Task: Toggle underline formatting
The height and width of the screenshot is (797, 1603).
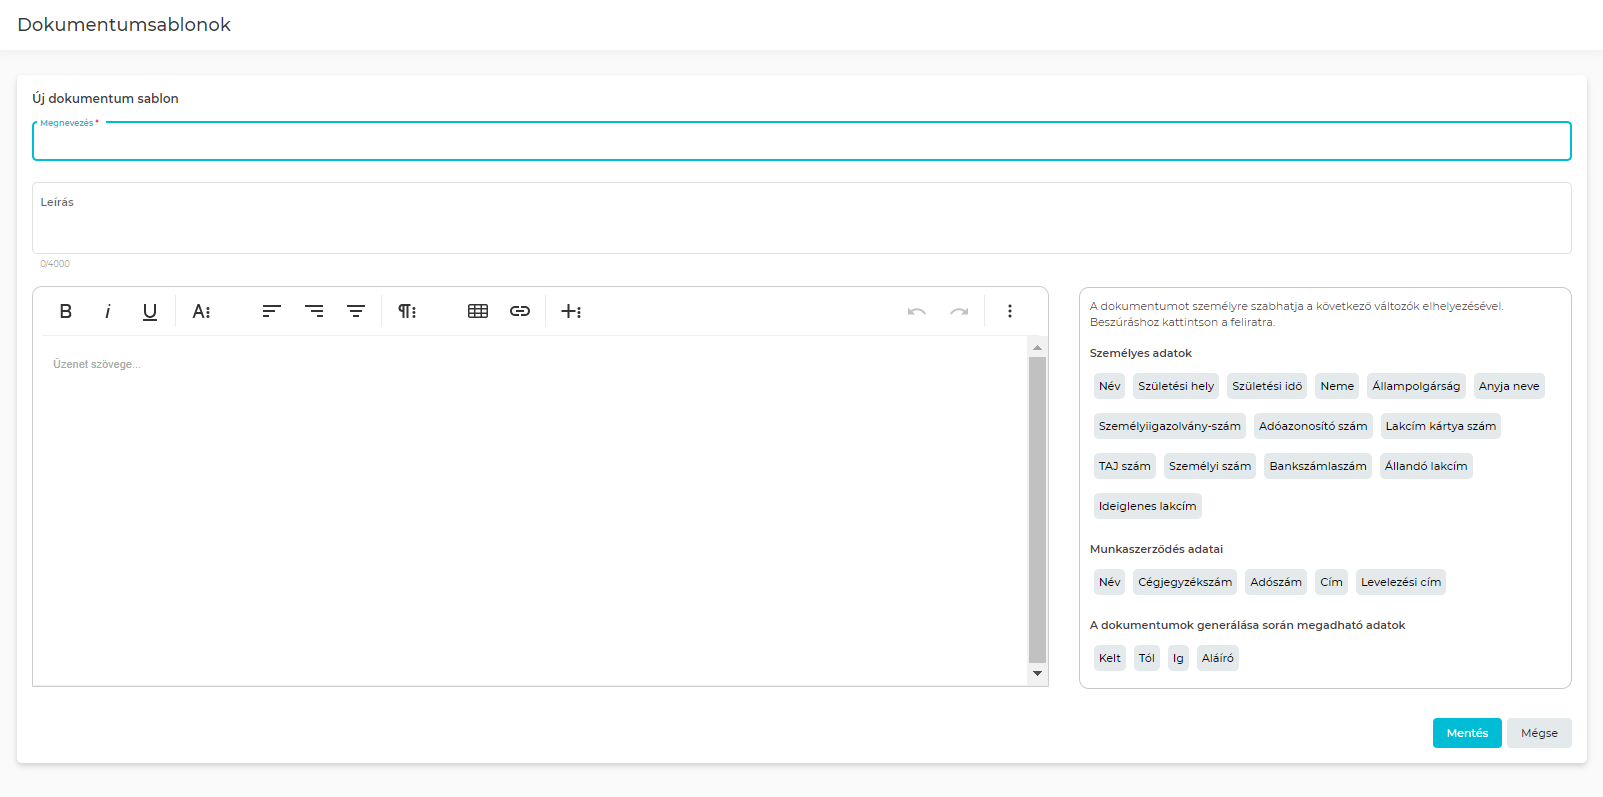Action: [150, 311]
